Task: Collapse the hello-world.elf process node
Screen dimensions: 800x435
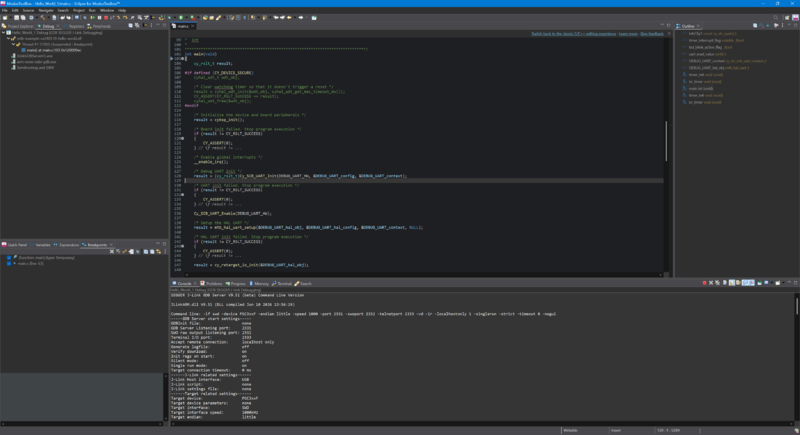Action: [x=8, y=38]
